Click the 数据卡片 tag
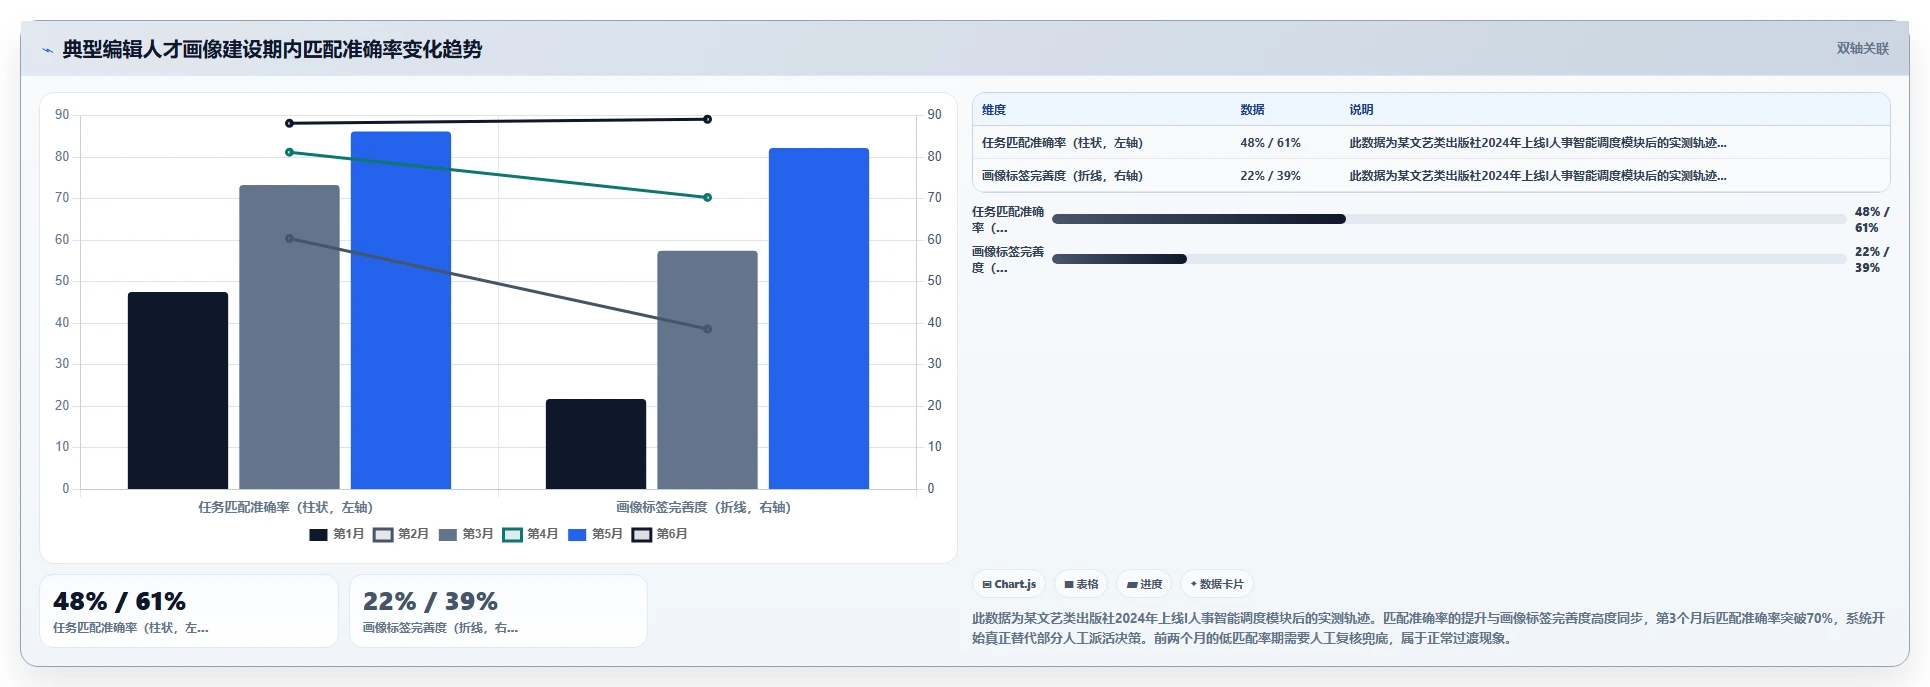Image resolution: width=1930 pixels, height=687 pixels. (x=1217, y=584)
